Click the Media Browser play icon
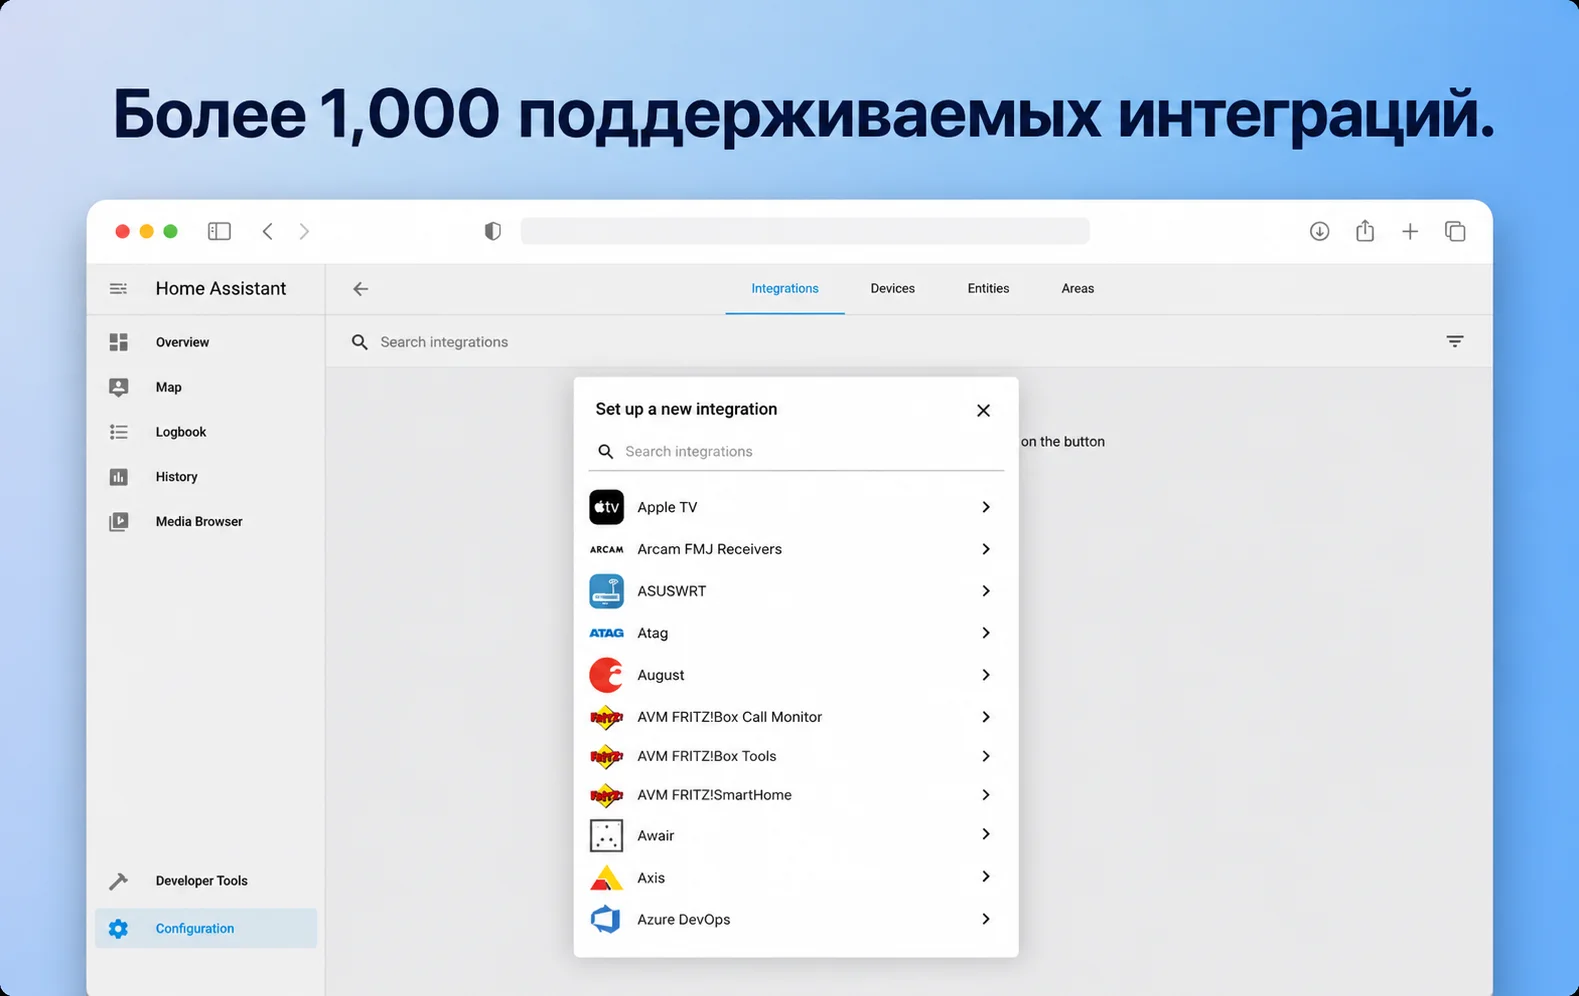This screenshot has width=1579, height=996. (118, 521)
